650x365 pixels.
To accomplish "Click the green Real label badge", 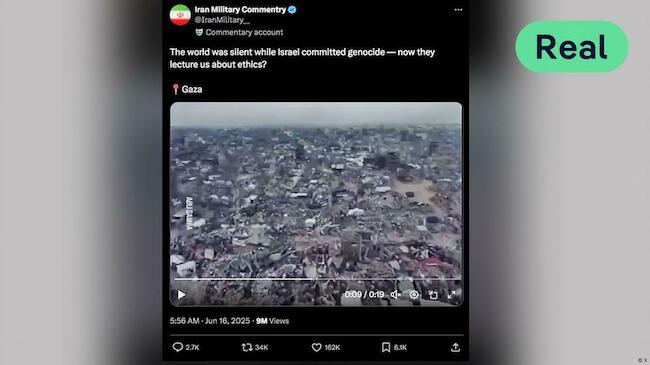I will click(x=572, y=46).
